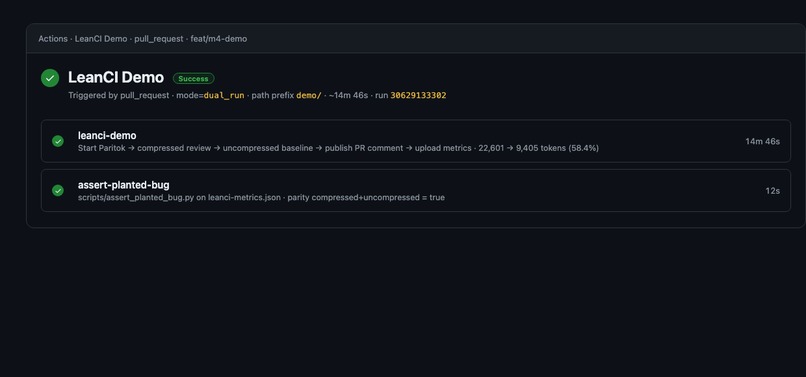The height and width of the screenshot is (377, 806).
Task: Click the 12s duration of assert-planted-bug
Action: coord(772,190)
